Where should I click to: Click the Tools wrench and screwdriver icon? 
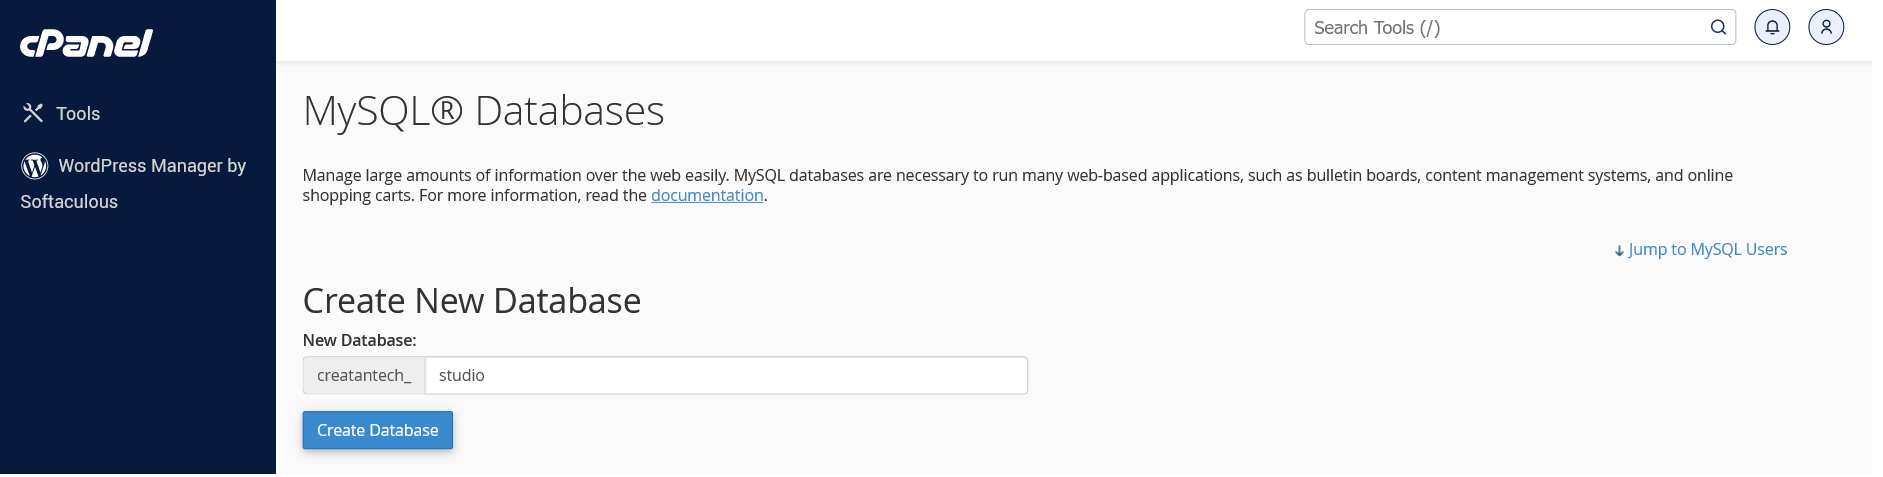(33, 113)
